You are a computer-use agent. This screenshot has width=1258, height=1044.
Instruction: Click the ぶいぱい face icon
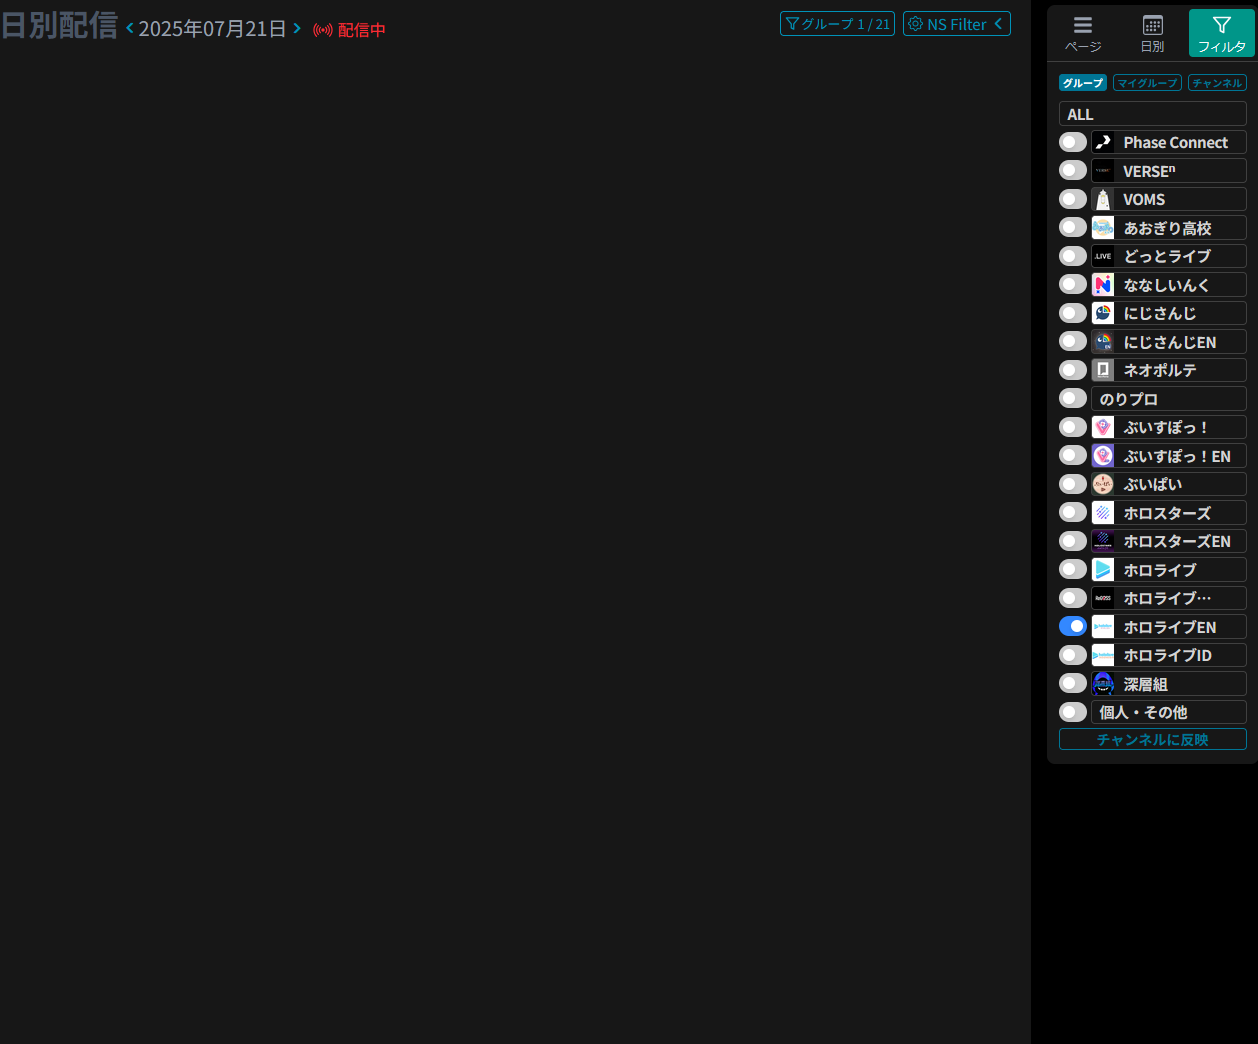tap(1103, 484)
